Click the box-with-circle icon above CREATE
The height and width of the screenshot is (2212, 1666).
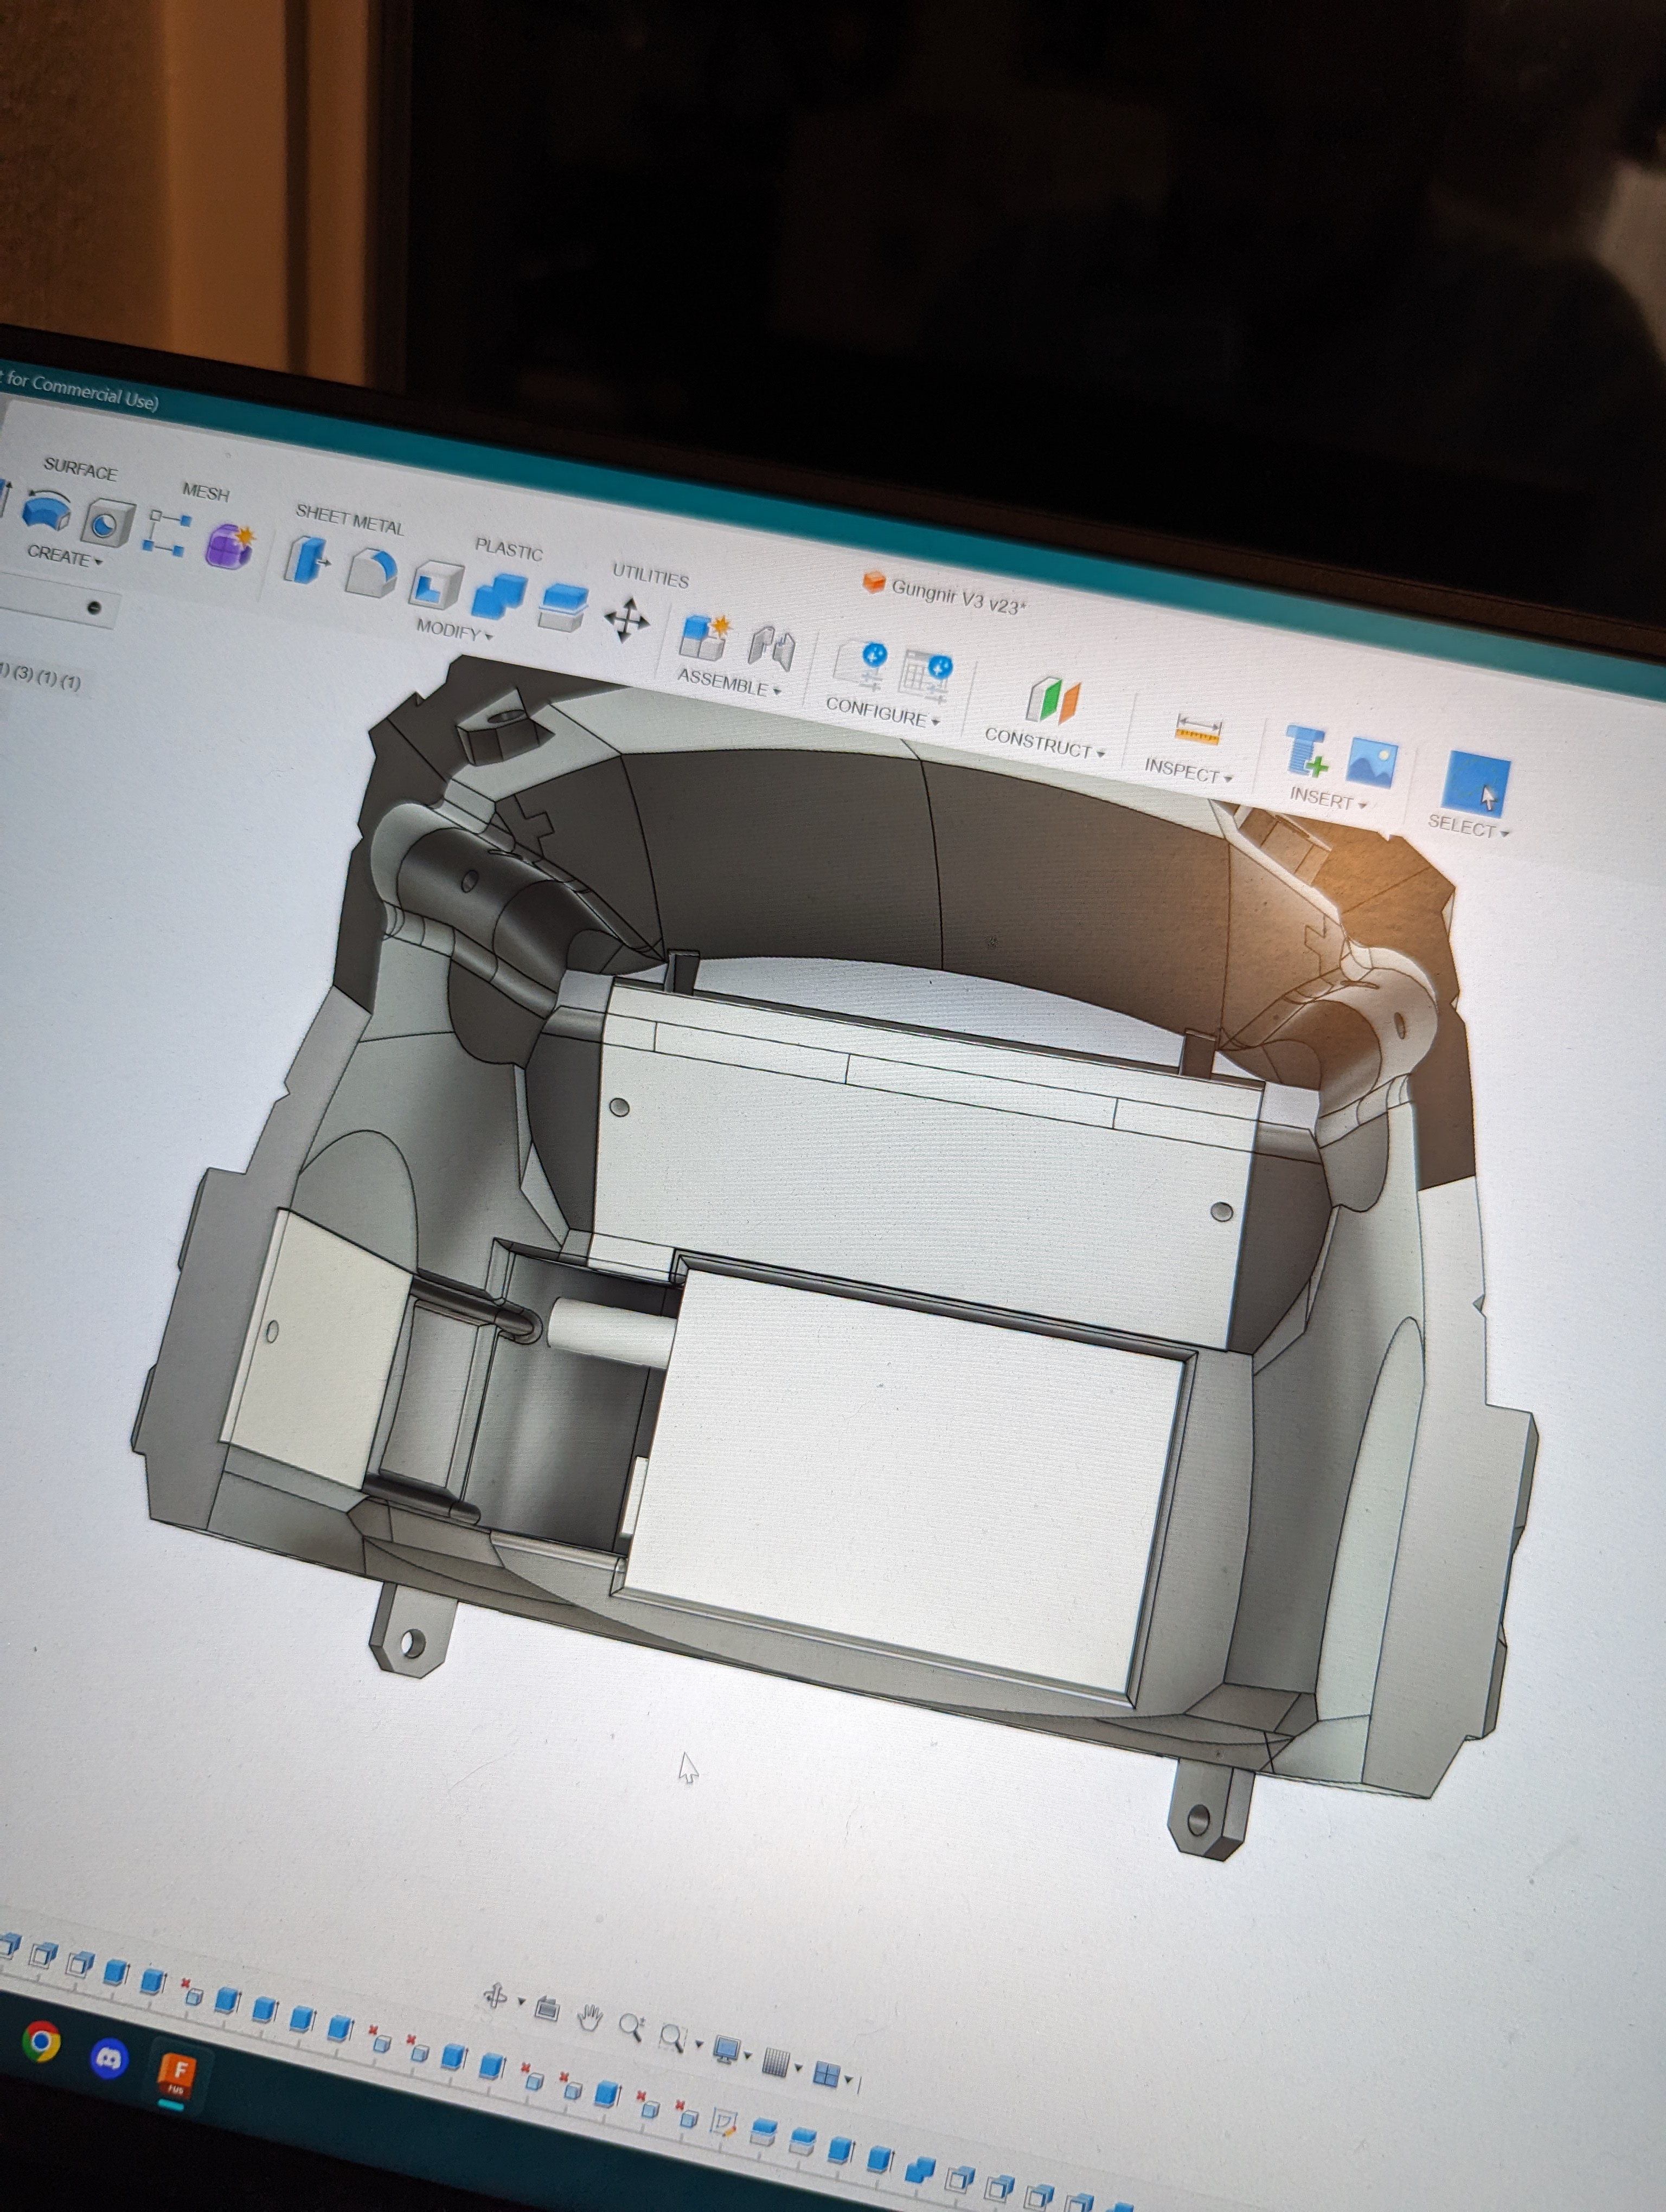coord(107,523)
